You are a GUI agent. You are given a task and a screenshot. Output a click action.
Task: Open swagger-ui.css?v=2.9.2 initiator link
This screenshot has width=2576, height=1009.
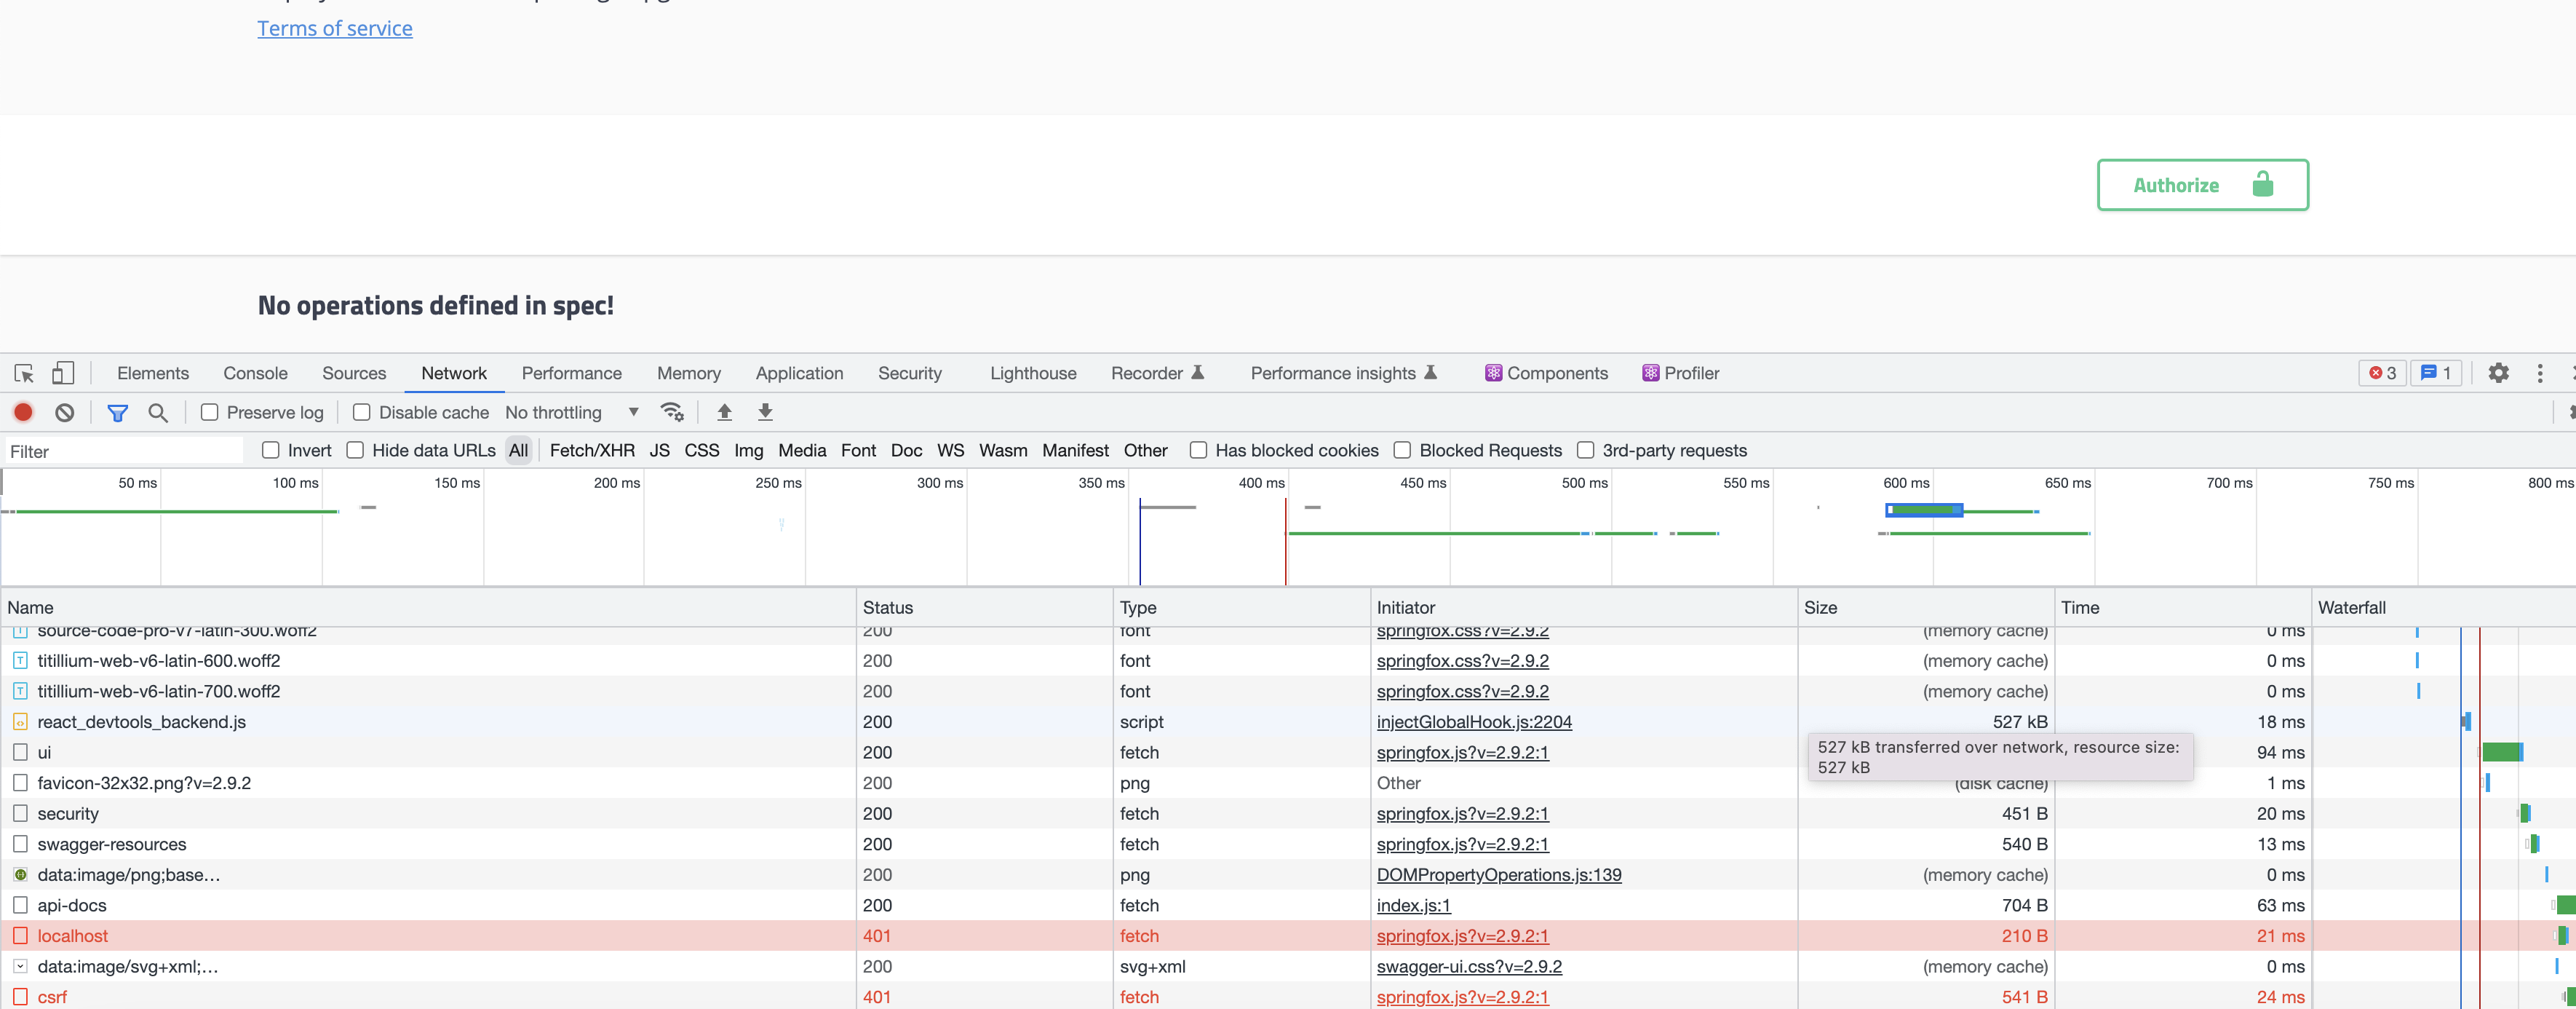tap(1469, 966)
